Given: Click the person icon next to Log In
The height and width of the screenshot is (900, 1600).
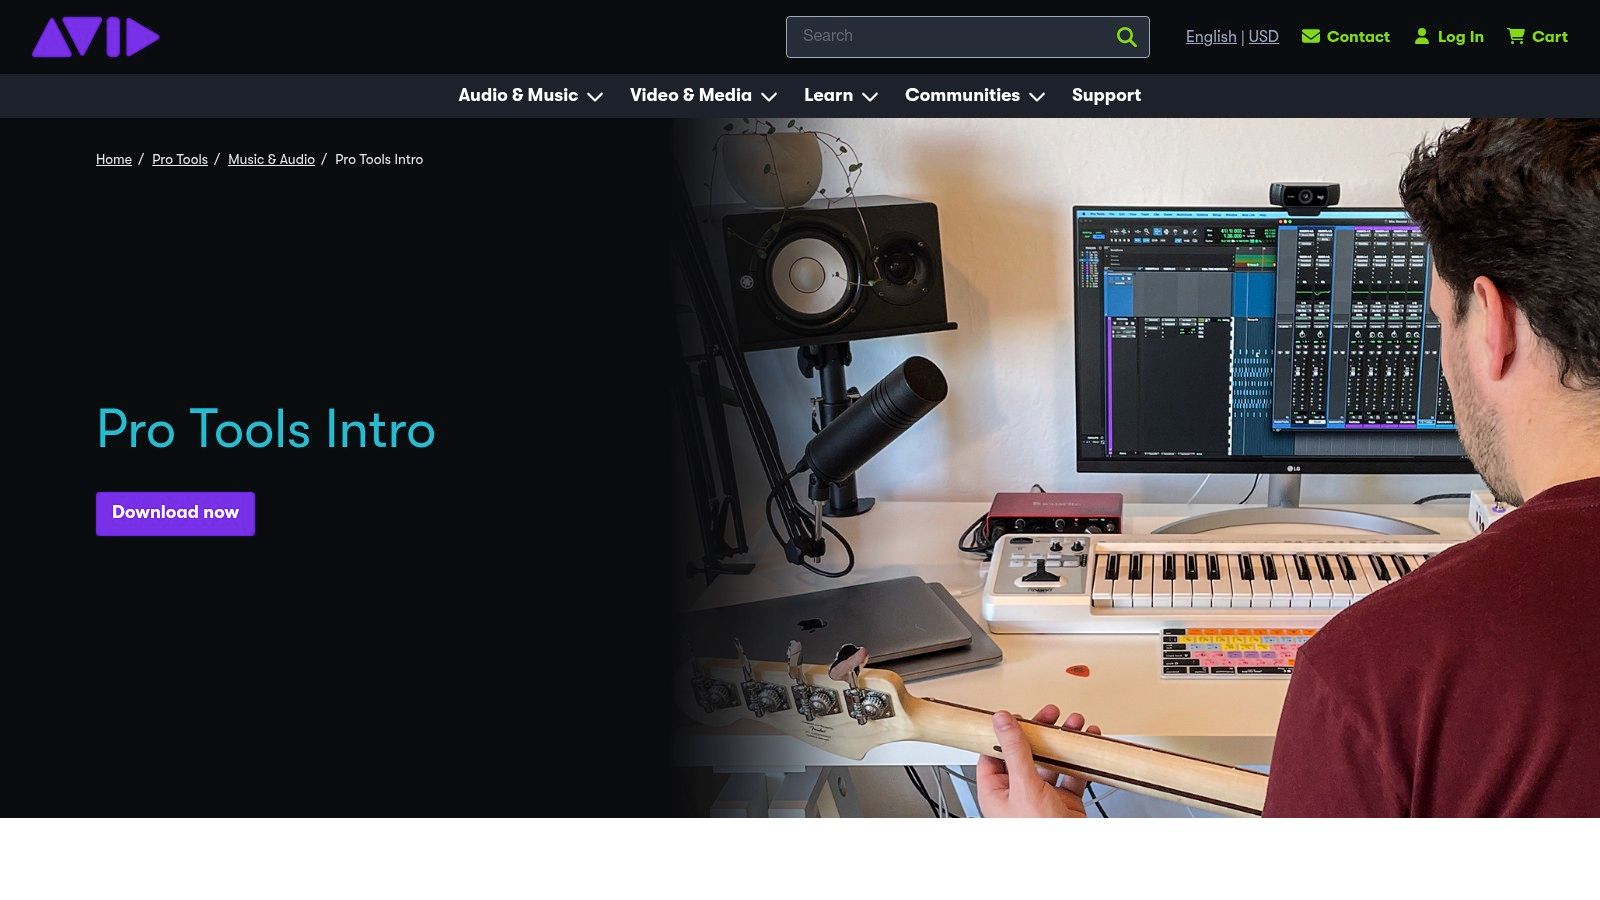Looking at the screenshot, I should [x=1421, y=36].
